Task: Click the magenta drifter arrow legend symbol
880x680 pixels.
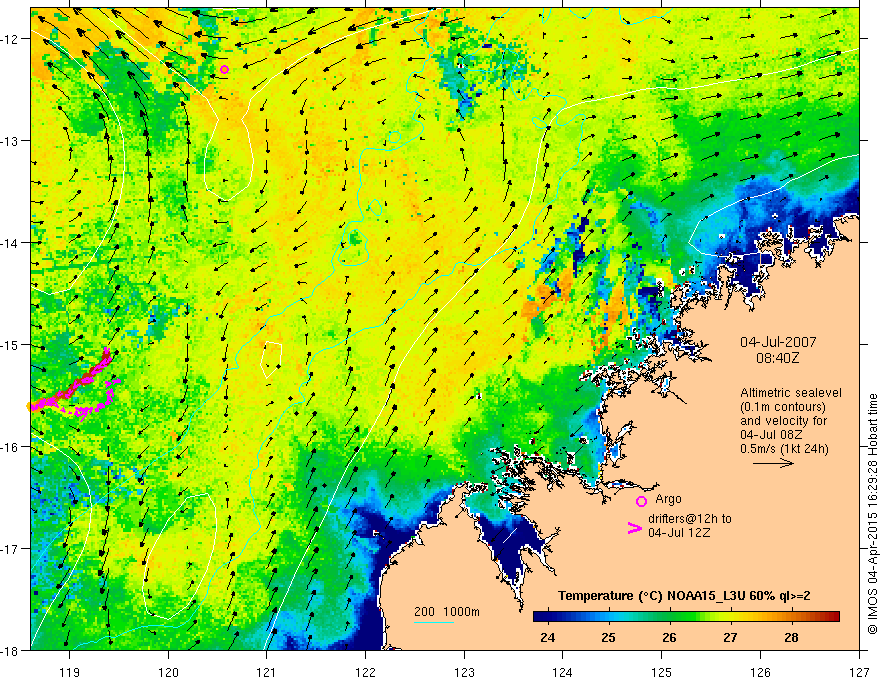Action: pos(634,528)
